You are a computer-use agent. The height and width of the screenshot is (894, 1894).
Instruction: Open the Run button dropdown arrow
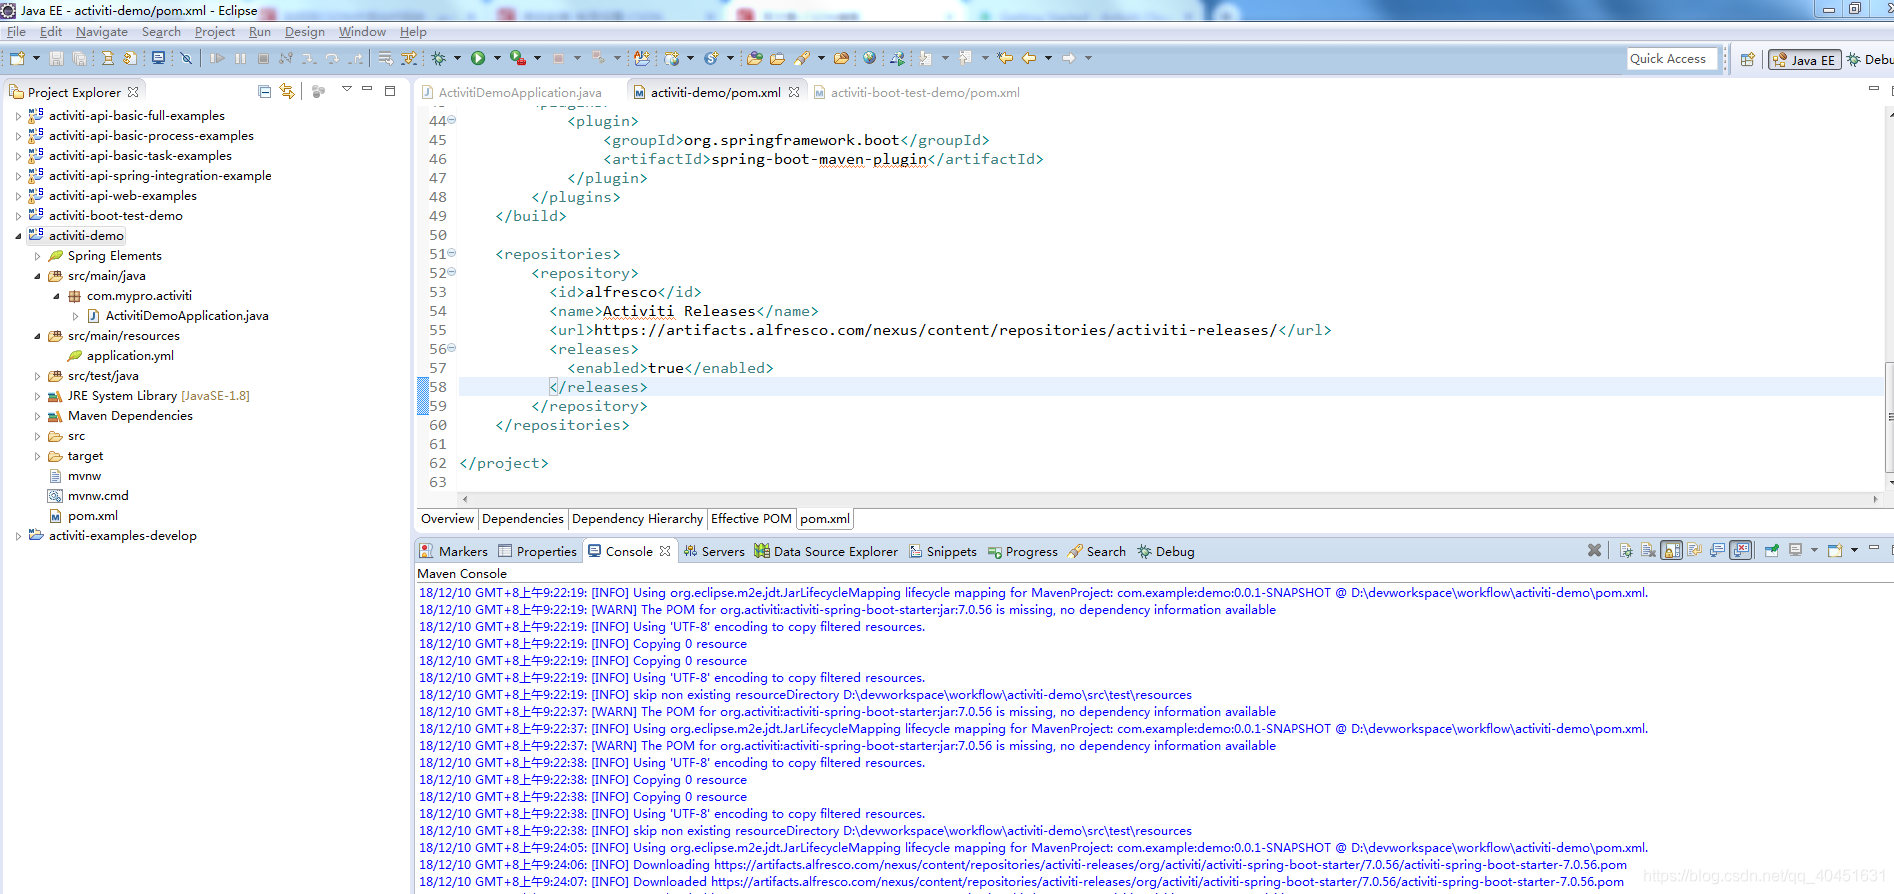click(x=497, y=58)
